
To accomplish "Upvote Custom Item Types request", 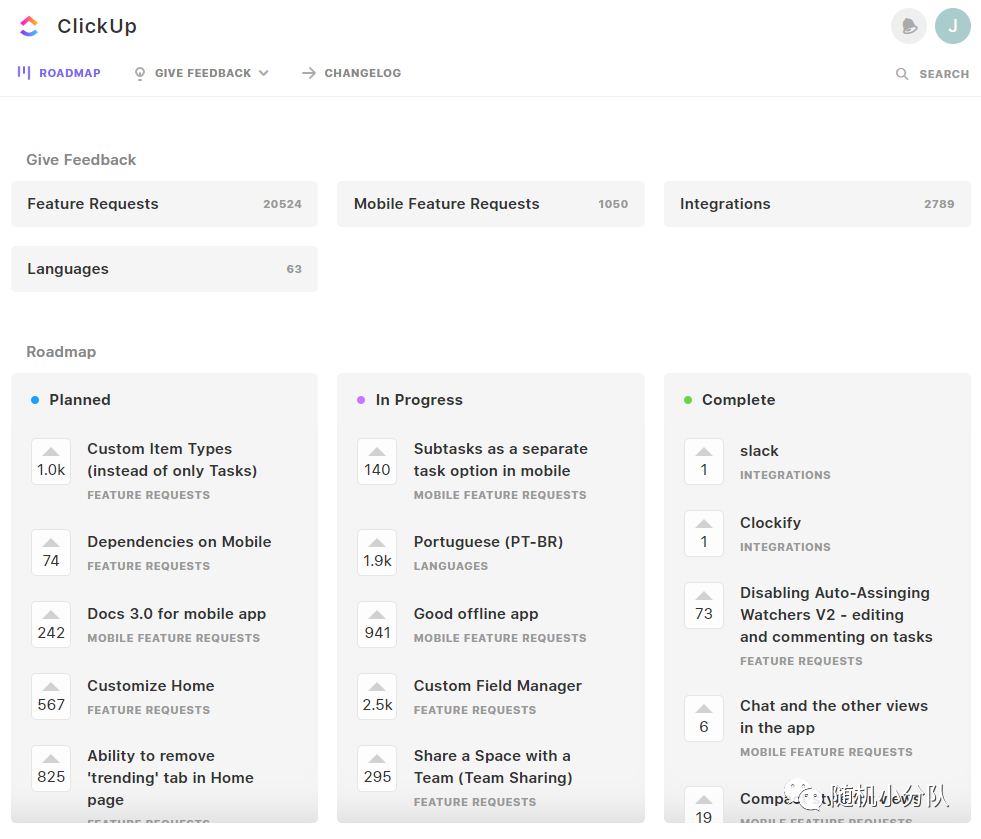I will [x=51, y=461].
